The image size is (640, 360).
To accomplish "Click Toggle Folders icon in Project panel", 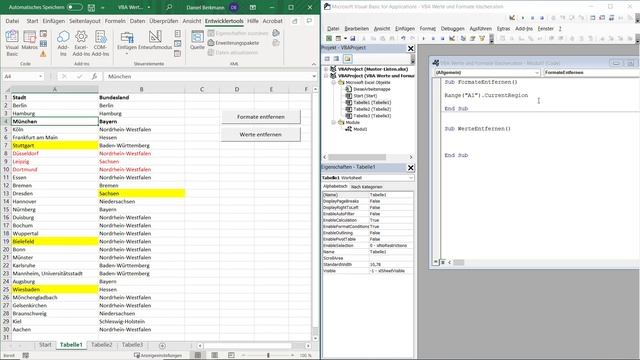I will pyautogui.click(x=347, y=59).
